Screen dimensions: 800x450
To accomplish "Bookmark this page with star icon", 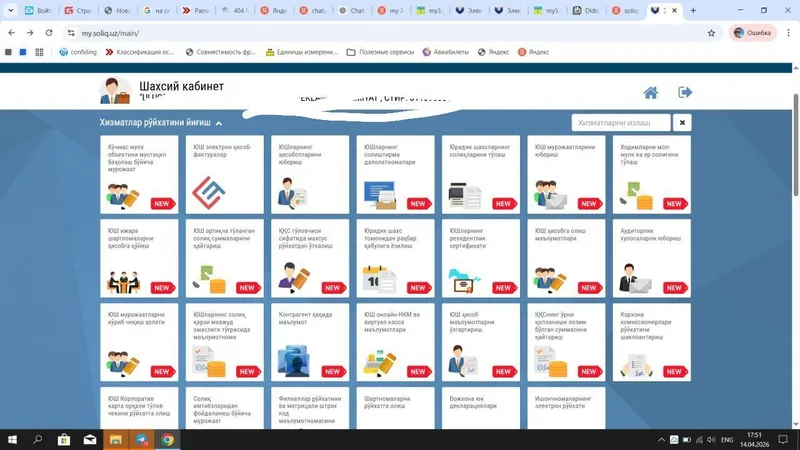I will [711, 33].
